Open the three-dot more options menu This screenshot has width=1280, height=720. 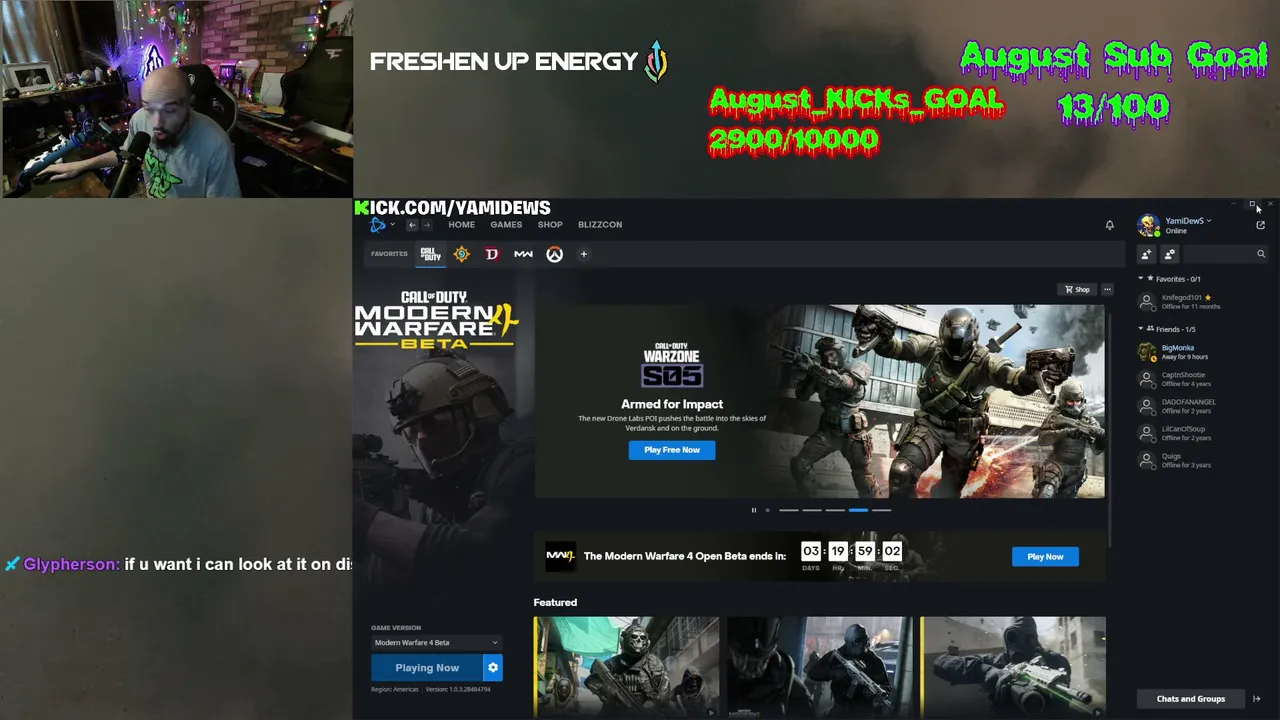pyautogui.click(x=1107, y=290)
